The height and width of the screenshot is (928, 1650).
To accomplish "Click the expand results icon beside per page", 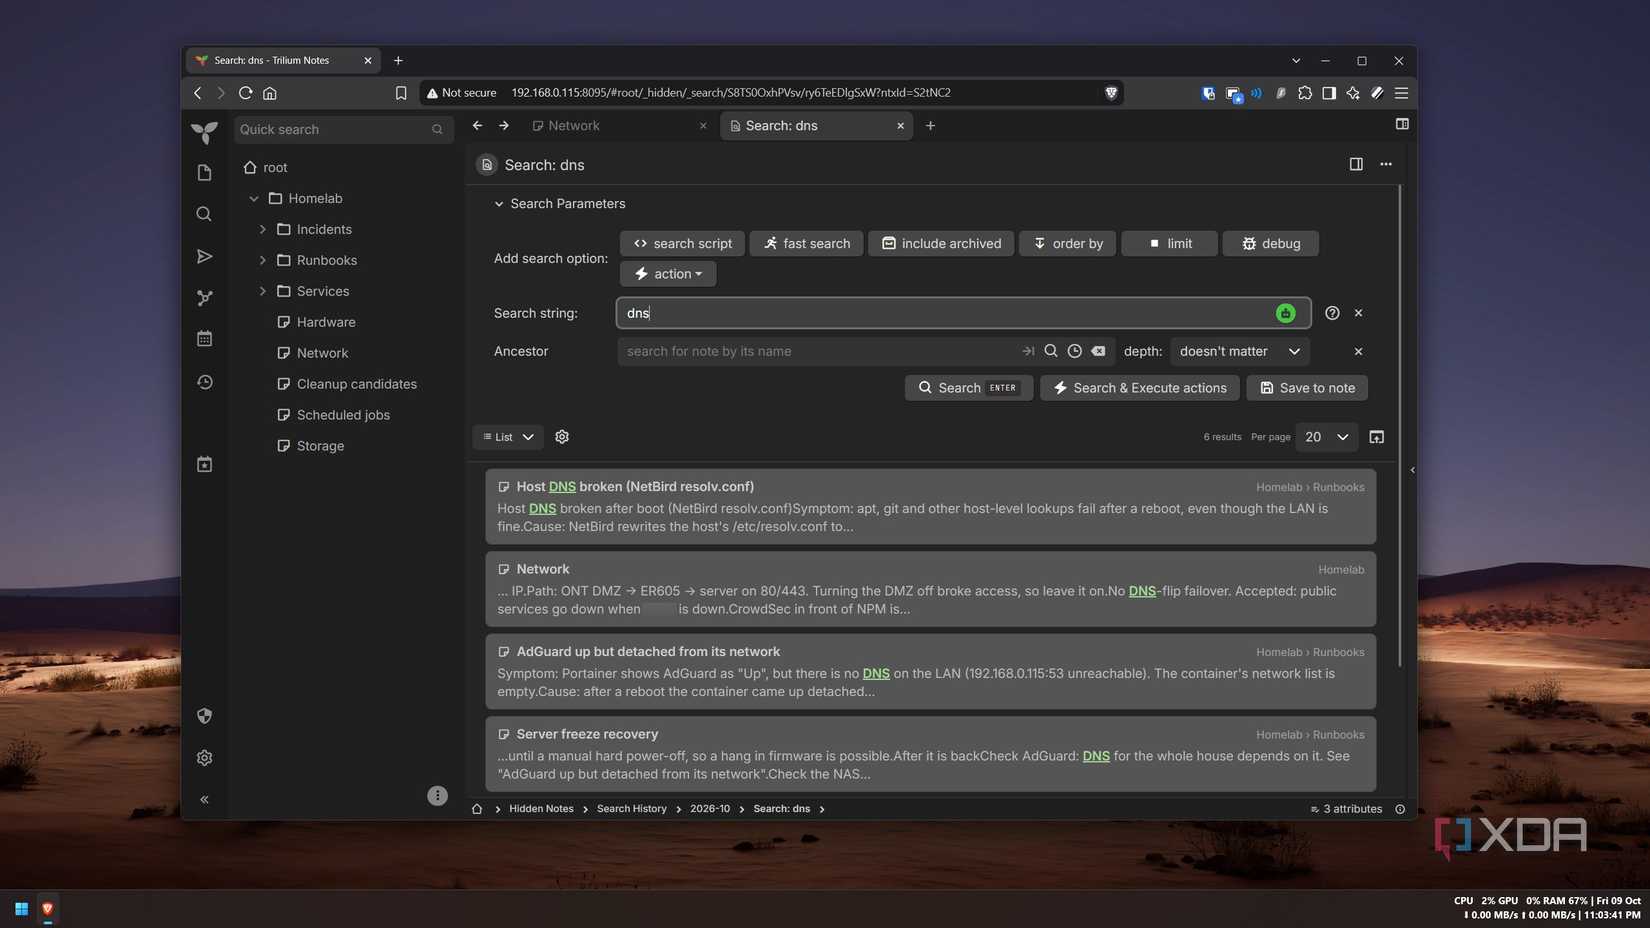I will tap(1376, 437).
